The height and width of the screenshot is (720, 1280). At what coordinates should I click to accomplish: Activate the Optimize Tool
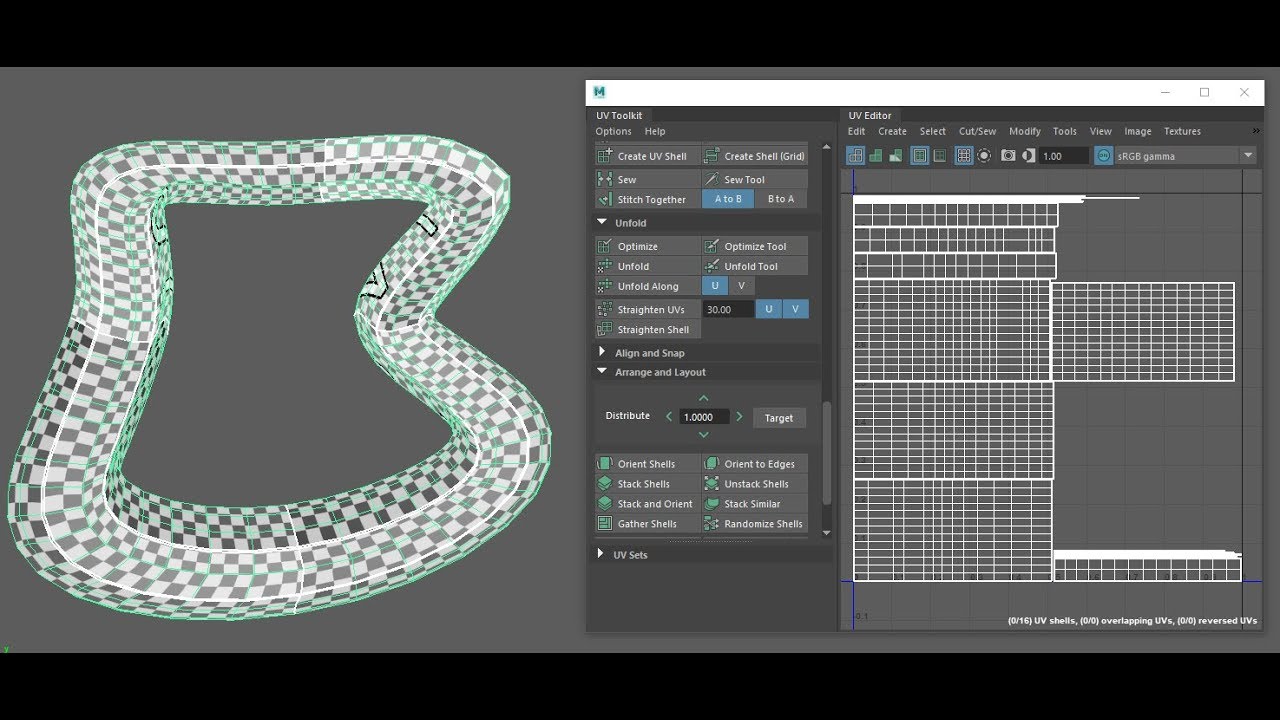tap(755, 246)
